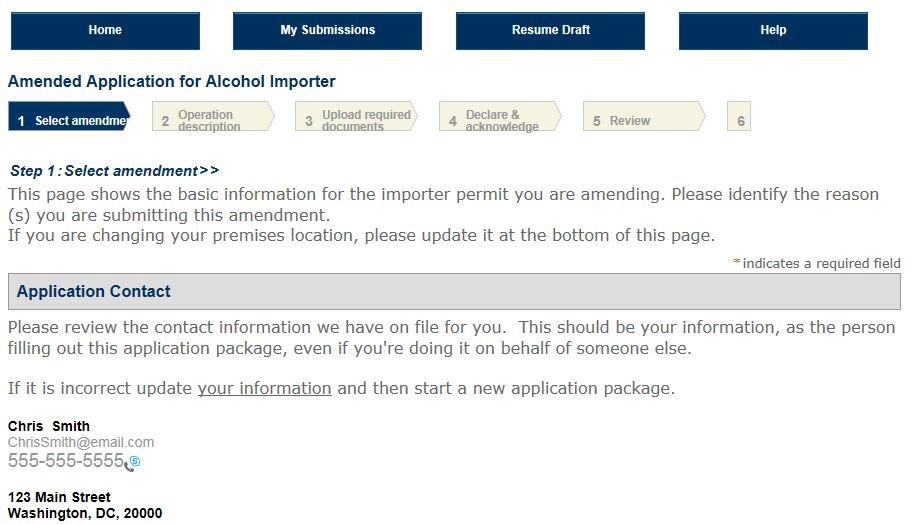The image size is (914, 524).
Task: Click the ChrisSmith@email.com email address
Action: pyautogui.click(x=81, y=442)
